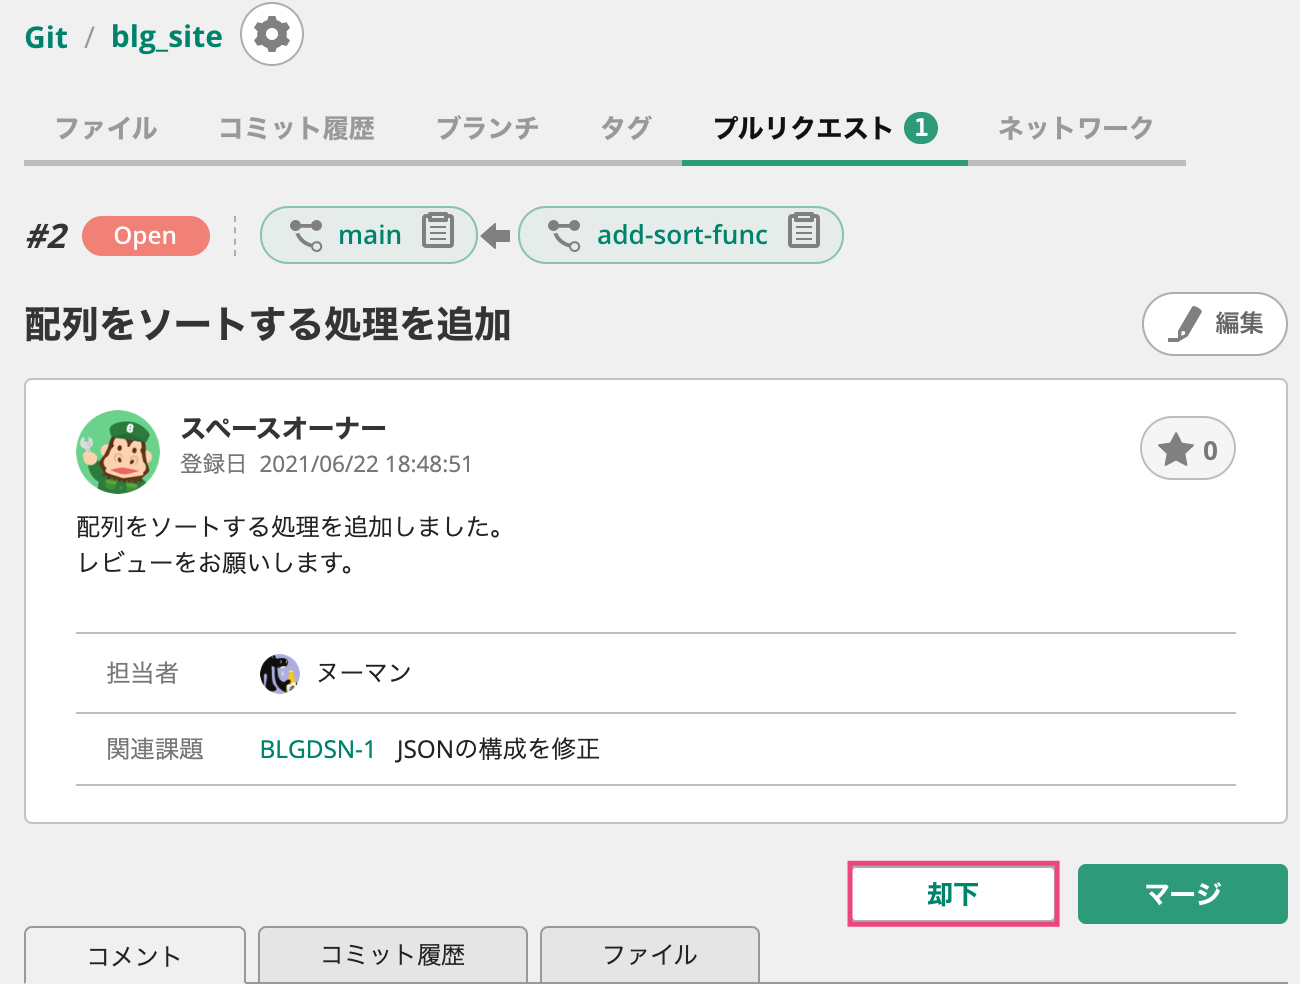Screen dimensions: 1300x984
Task: Select the コメント tab below the buttons
Action: [x=134, y=955]
